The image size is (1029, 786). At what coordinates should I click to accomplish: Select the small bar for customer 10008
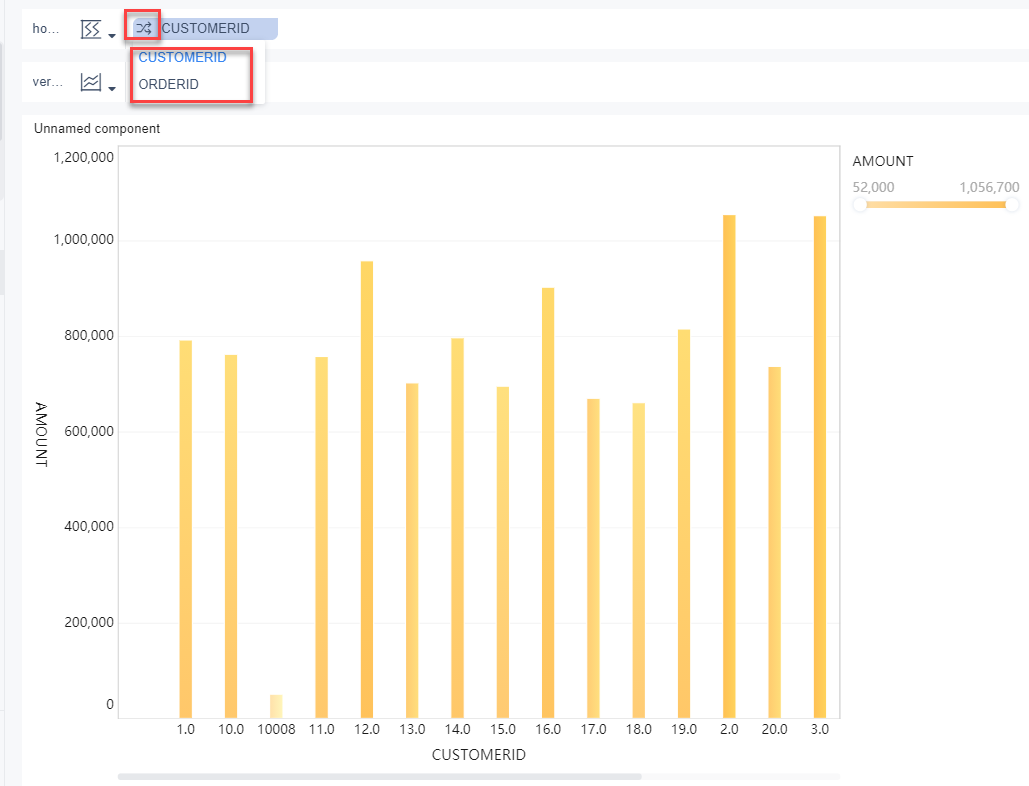(276, 706)
